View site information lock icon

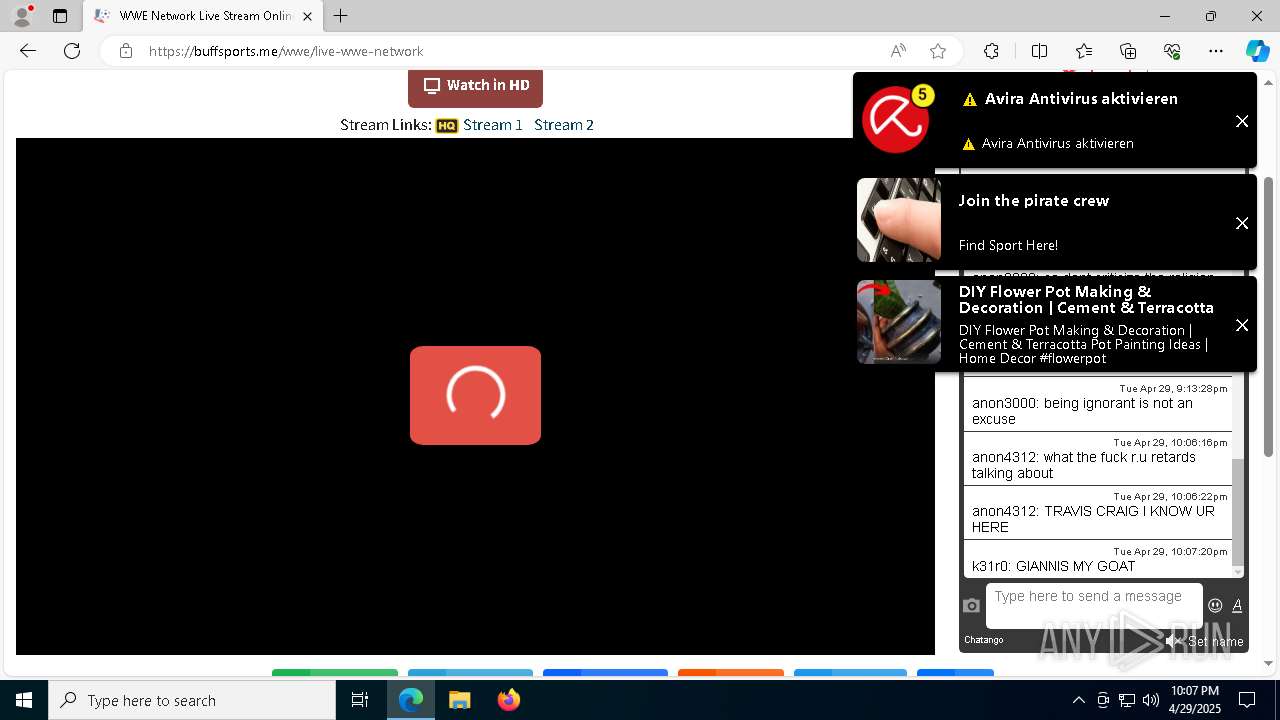(126, 51)
